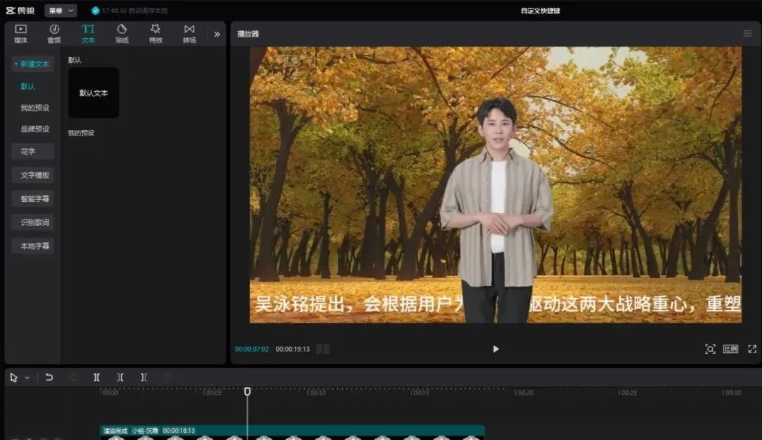This screenshot has width=762, height=440.
Task: Select 我的预设 in the text sidebar
Action: coord(35,107)
